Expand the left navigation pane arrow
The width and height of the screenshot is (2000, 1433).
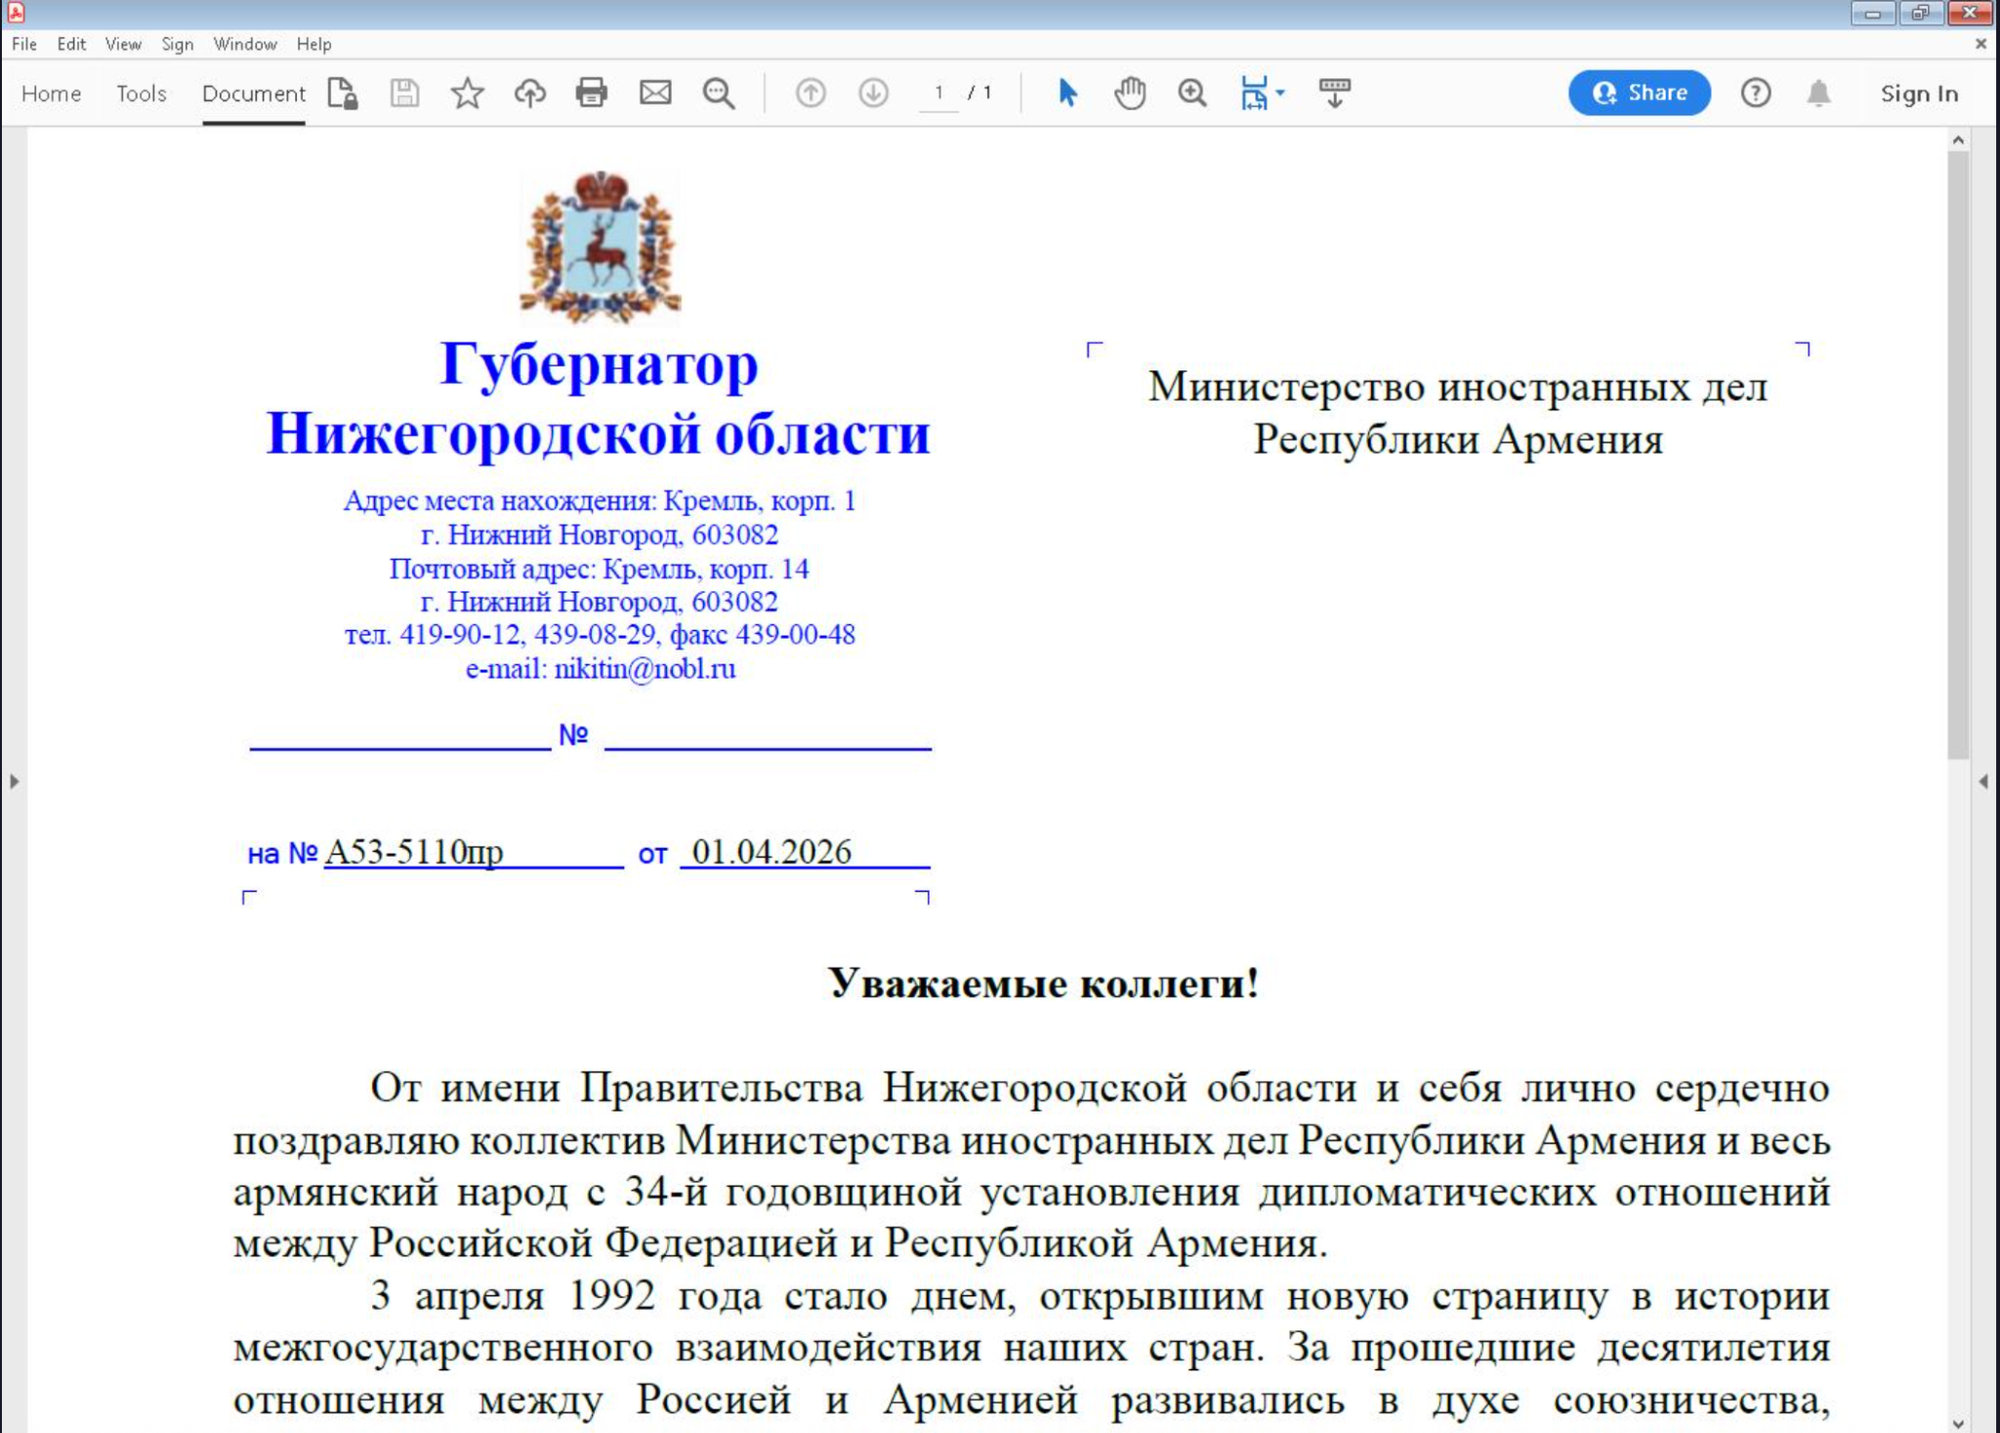[14, 781]
